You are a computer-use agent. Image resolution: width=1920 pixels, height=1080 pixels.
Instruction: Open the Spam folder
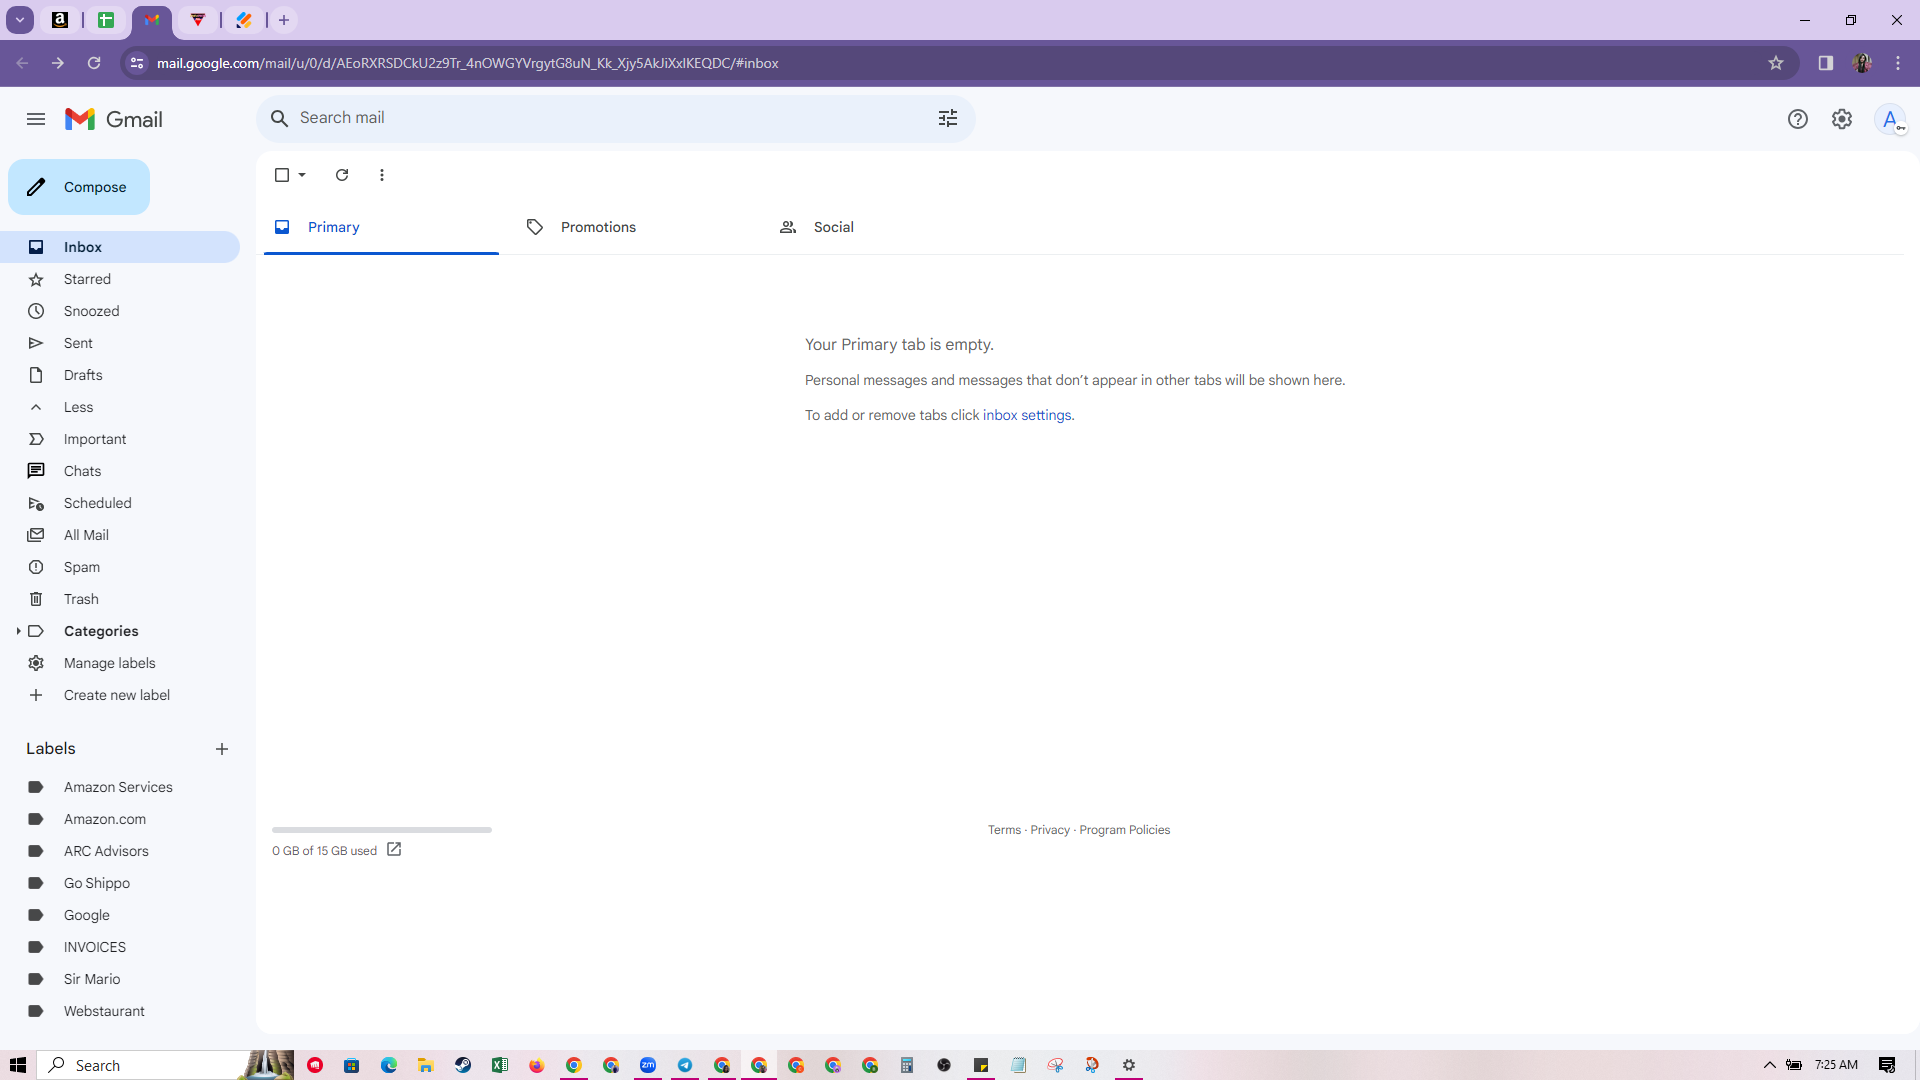[x=120, y=567]
